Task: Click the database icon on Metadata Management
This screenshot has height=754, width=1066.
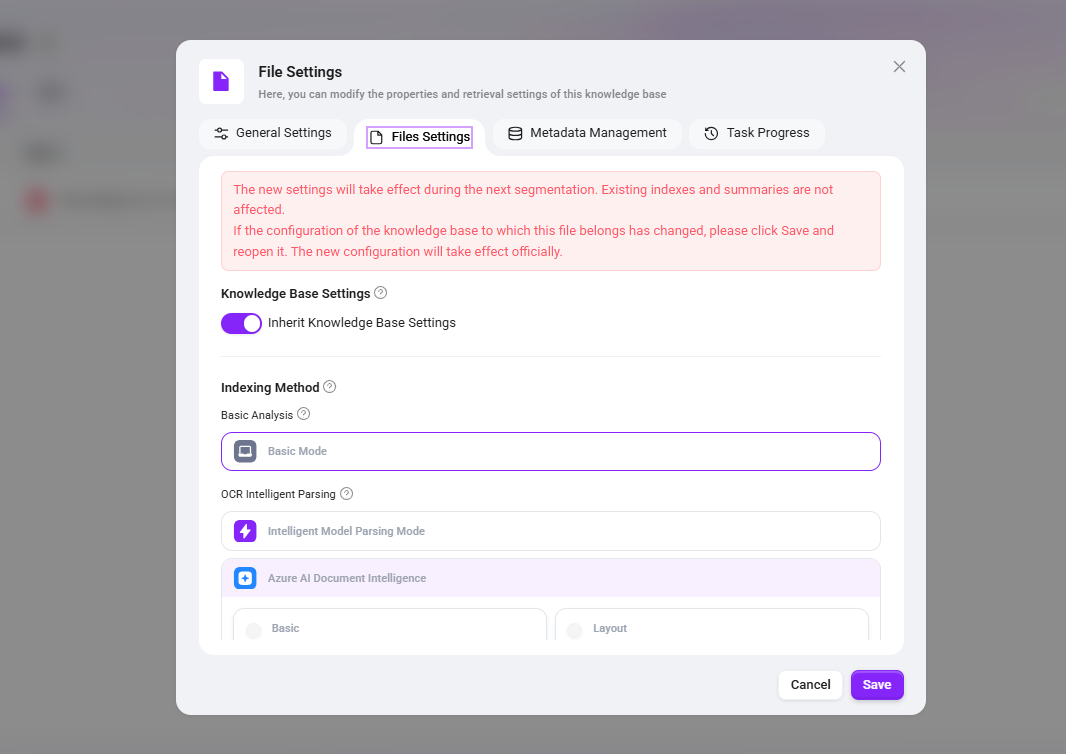Action: [x=515, y=133]
